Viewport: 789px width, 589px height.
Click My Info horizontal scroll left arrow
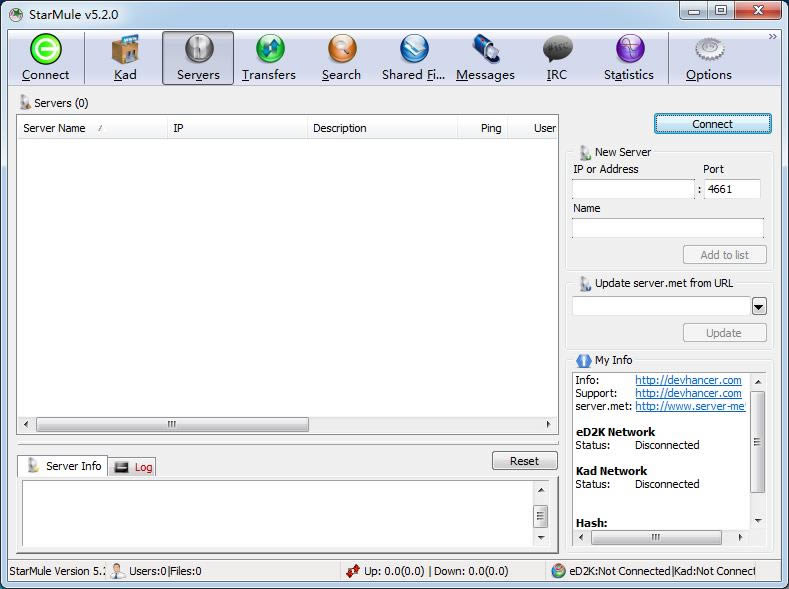(581, 537)
